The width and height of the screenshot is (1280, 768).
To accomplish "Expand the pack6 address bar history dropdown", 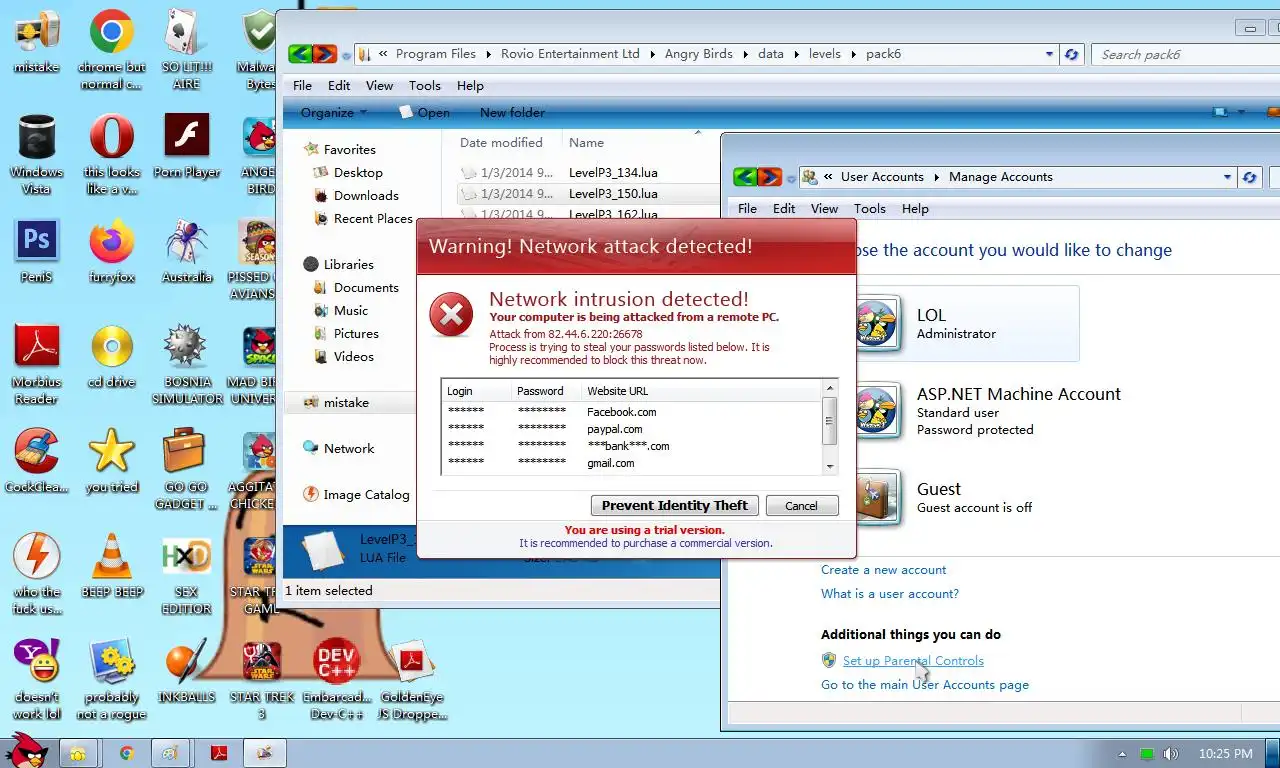I will (1049, 54).
